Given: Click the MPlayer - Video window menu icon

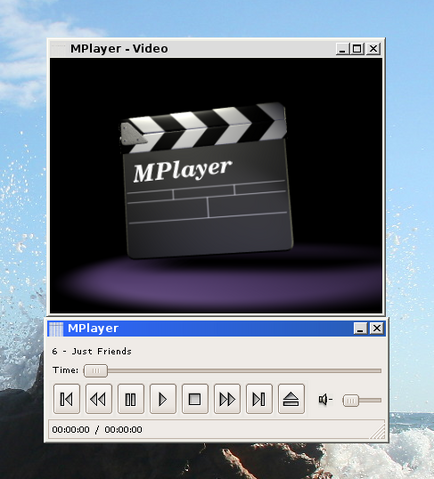Looking at the screenshot, I should (x=59, y=49).
